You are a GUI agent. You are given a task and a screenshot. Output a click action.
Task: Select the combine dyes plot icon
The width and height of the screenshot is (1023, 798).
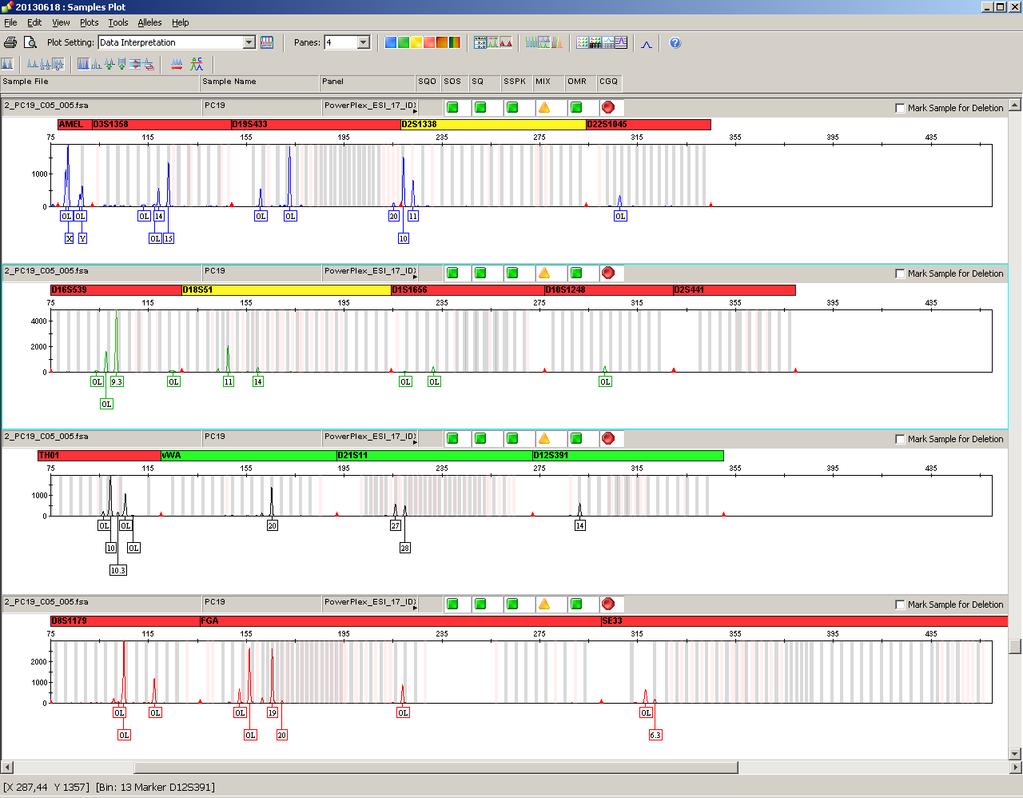531,42
